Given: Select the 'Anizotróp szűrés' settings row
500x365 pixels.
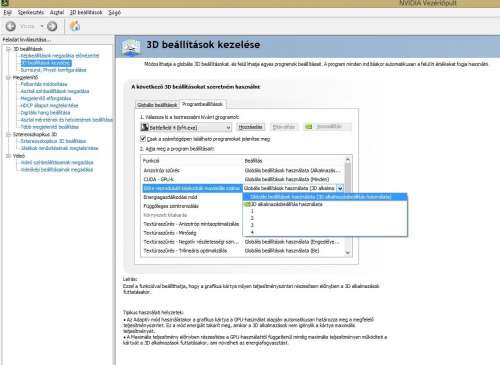Looking at the screenshot, I should pos(243,171).
